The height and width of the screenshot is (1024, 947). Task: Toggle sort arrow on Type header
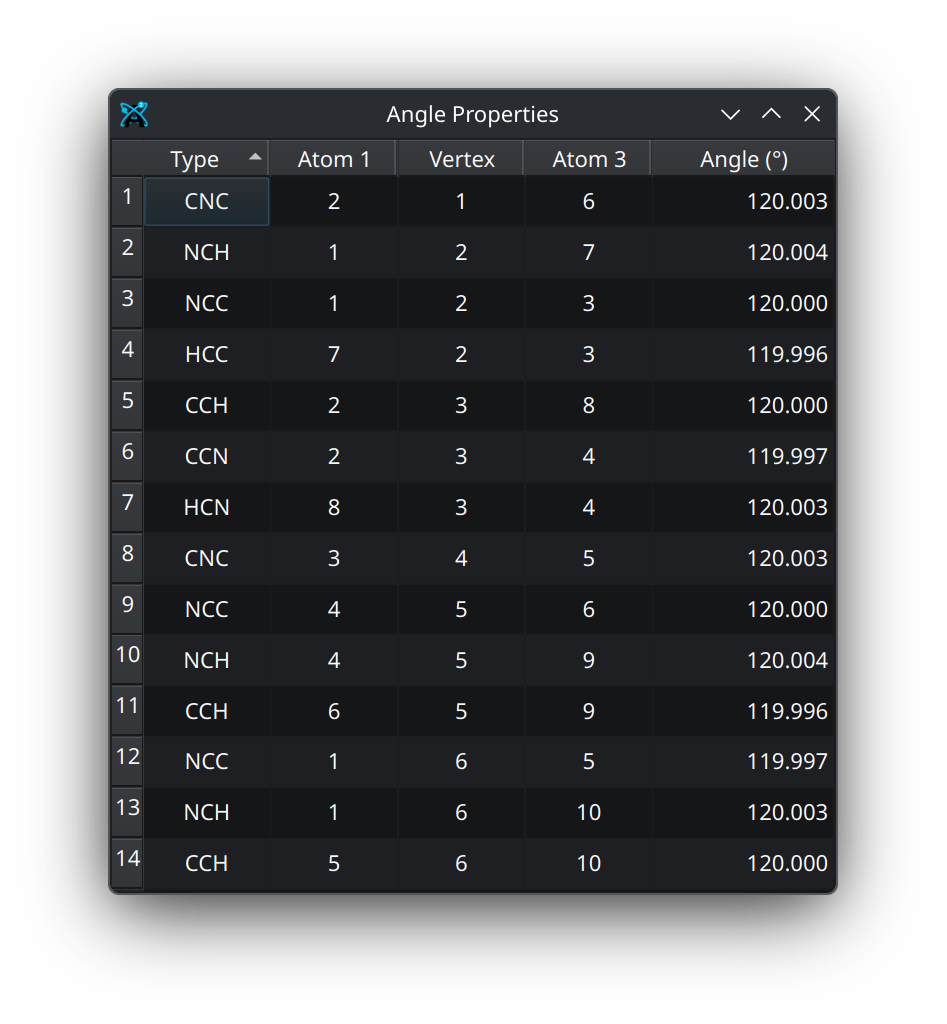tap(255, 157)
